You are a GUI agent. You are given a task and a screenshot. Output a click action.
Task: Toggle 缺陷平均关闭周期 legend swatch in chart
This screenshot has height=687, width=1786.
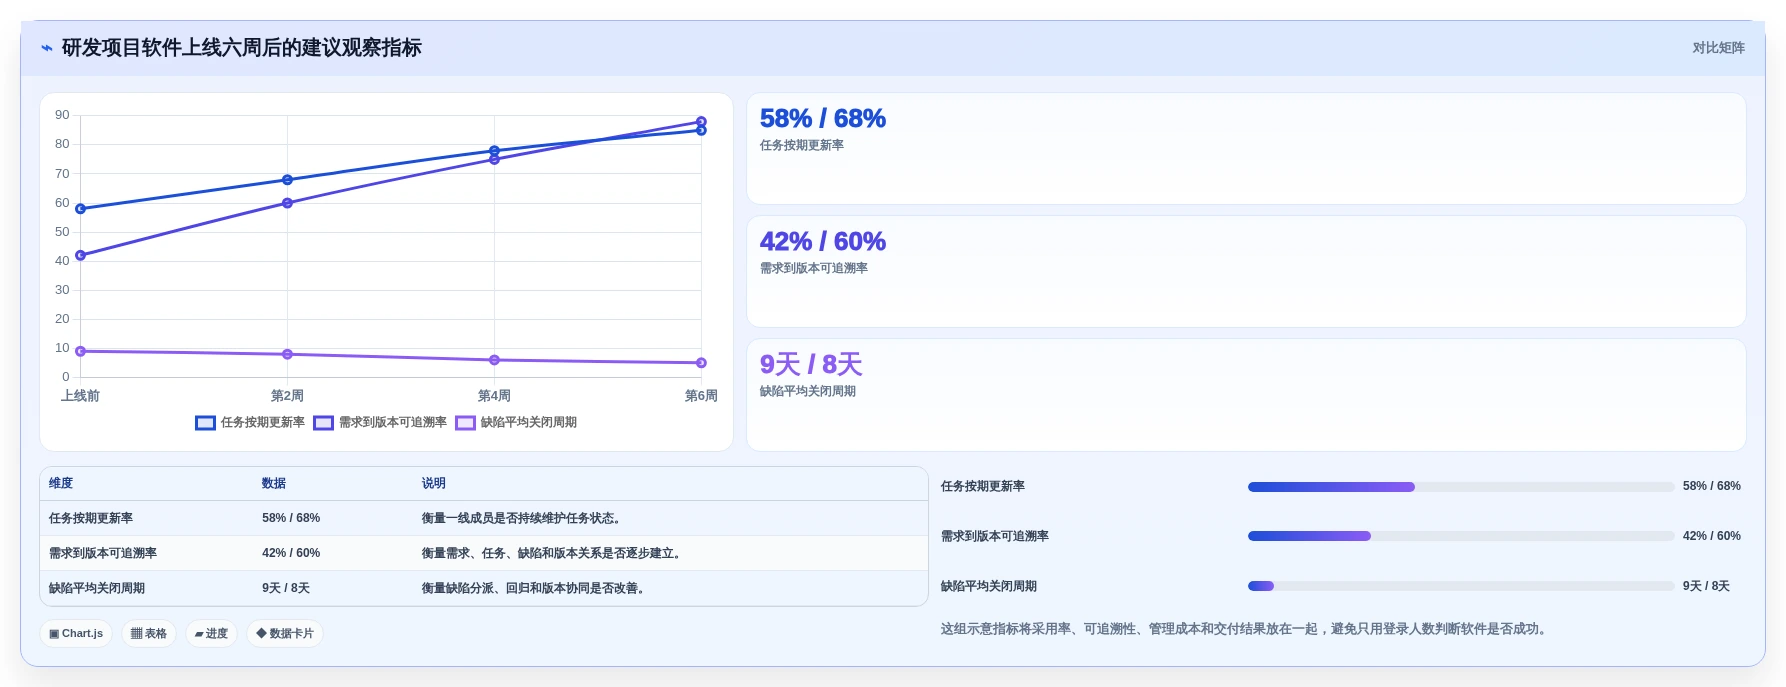(465, 423)
